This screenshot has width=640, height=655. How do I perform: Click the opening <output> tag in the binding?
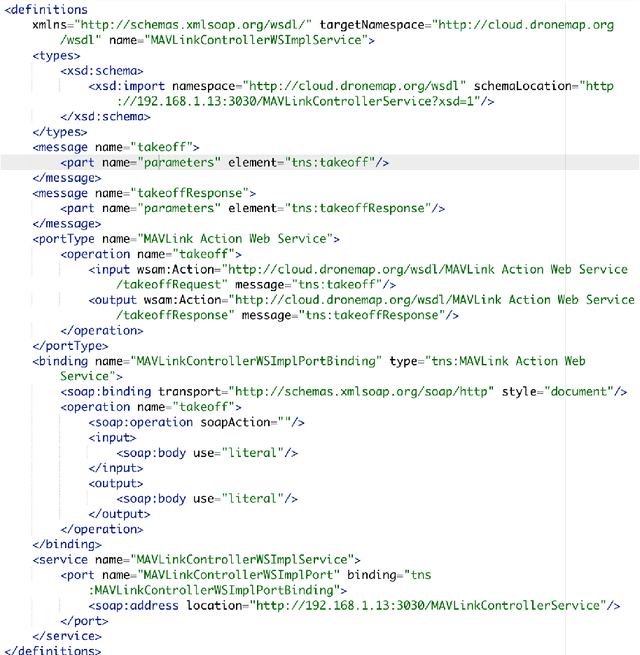[x=116, y=483]
